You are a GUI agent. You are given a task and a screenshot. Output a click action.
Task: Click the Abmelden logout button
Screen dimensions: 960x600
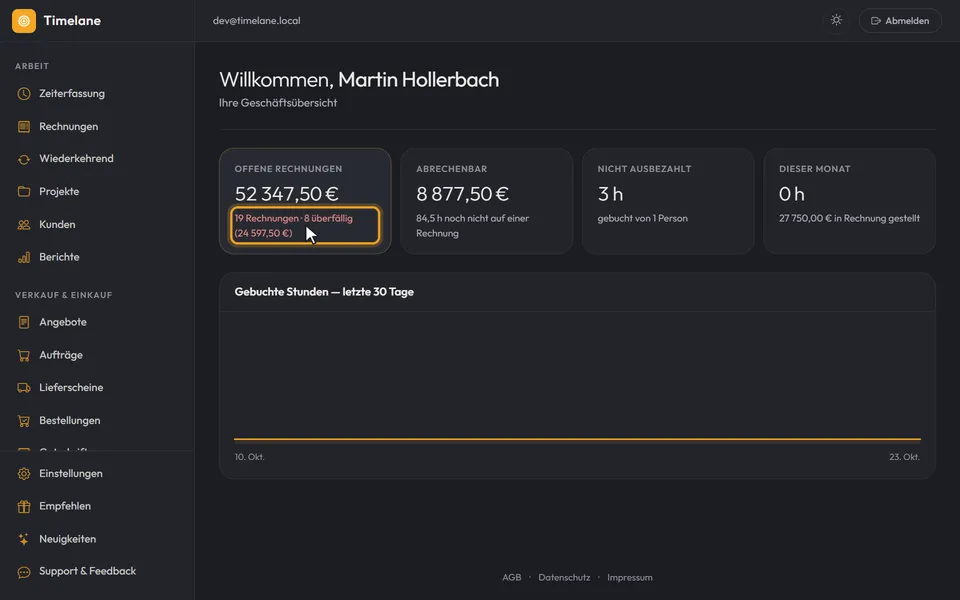(900, 21)
